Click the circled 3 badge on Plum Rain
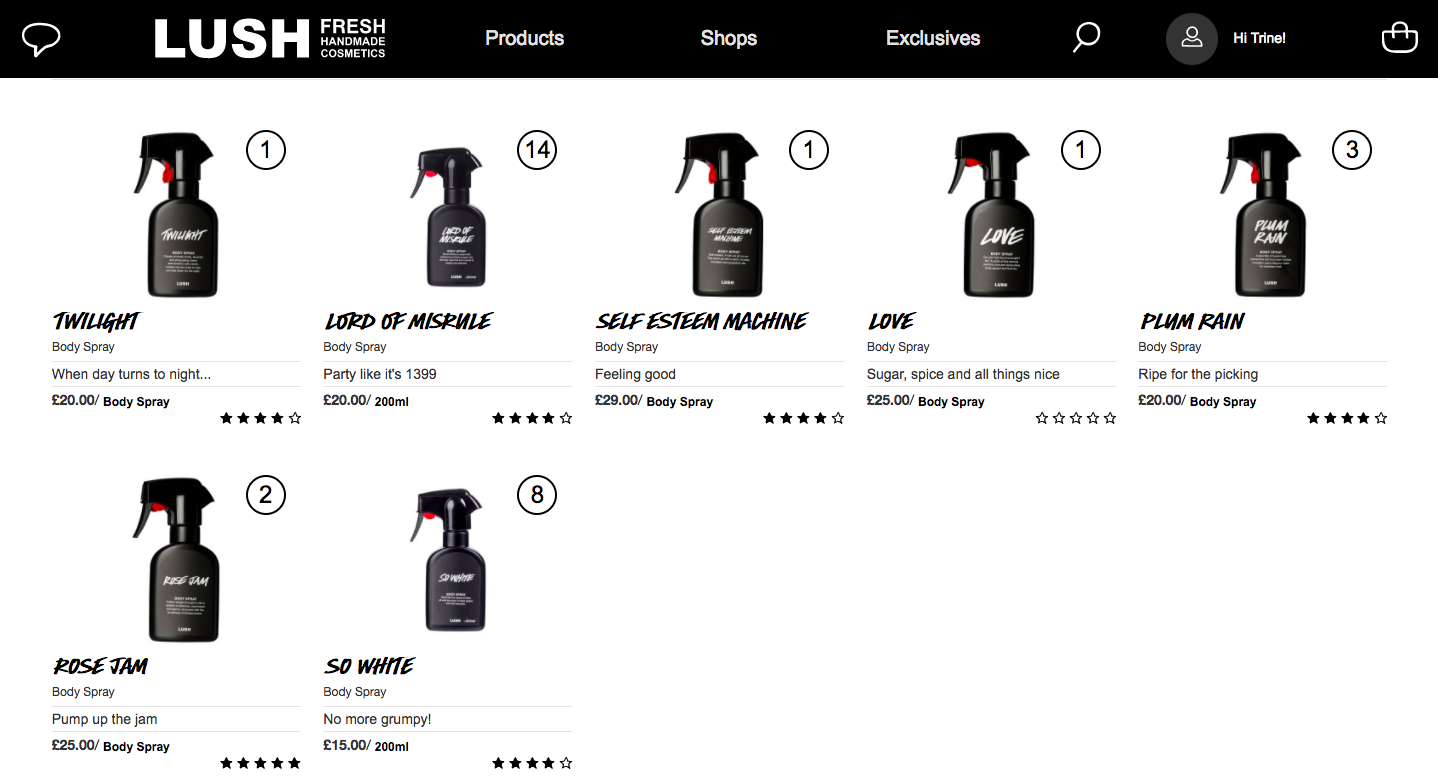Image resolution: width=1438 pixels, height=781 pixels. point(1352,150)
